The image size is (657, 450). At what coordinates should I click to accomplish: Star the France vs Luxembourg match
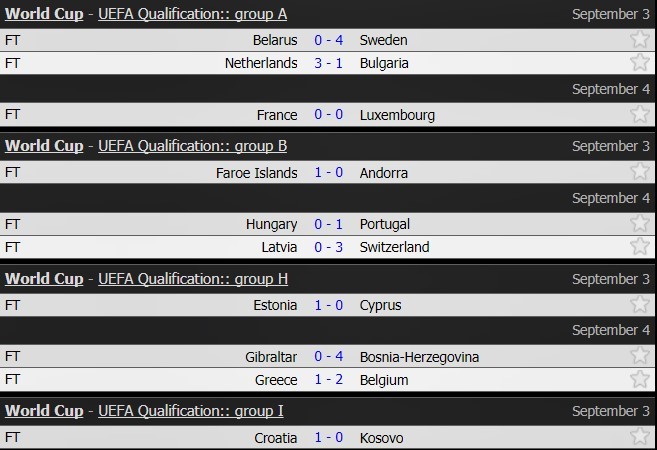(x=640, y=115)
